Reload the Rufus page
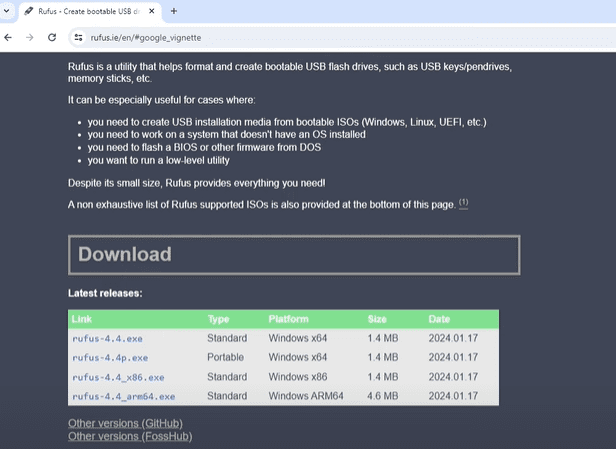Image resolution: width=616 pixels, height=449 pixels. [x=50, y=37]
